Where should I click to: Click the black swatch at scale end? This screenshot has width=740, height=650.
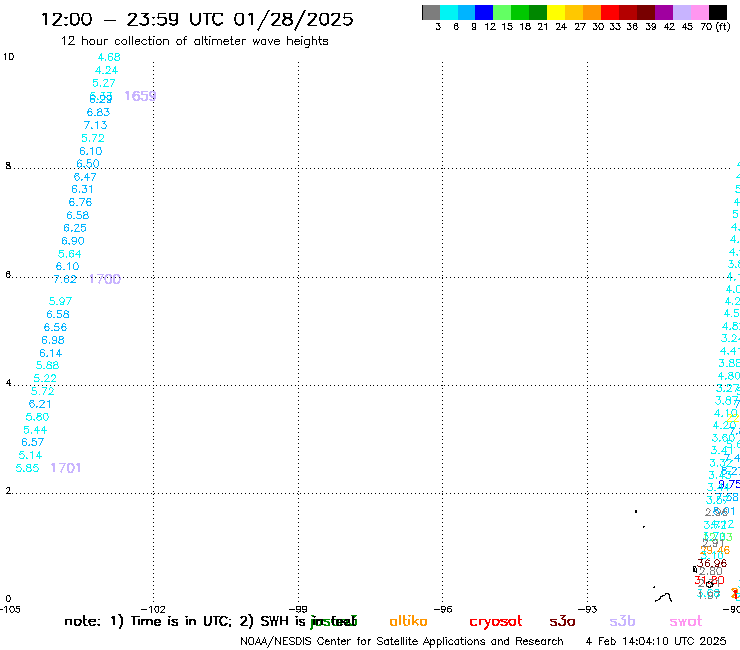718,12
